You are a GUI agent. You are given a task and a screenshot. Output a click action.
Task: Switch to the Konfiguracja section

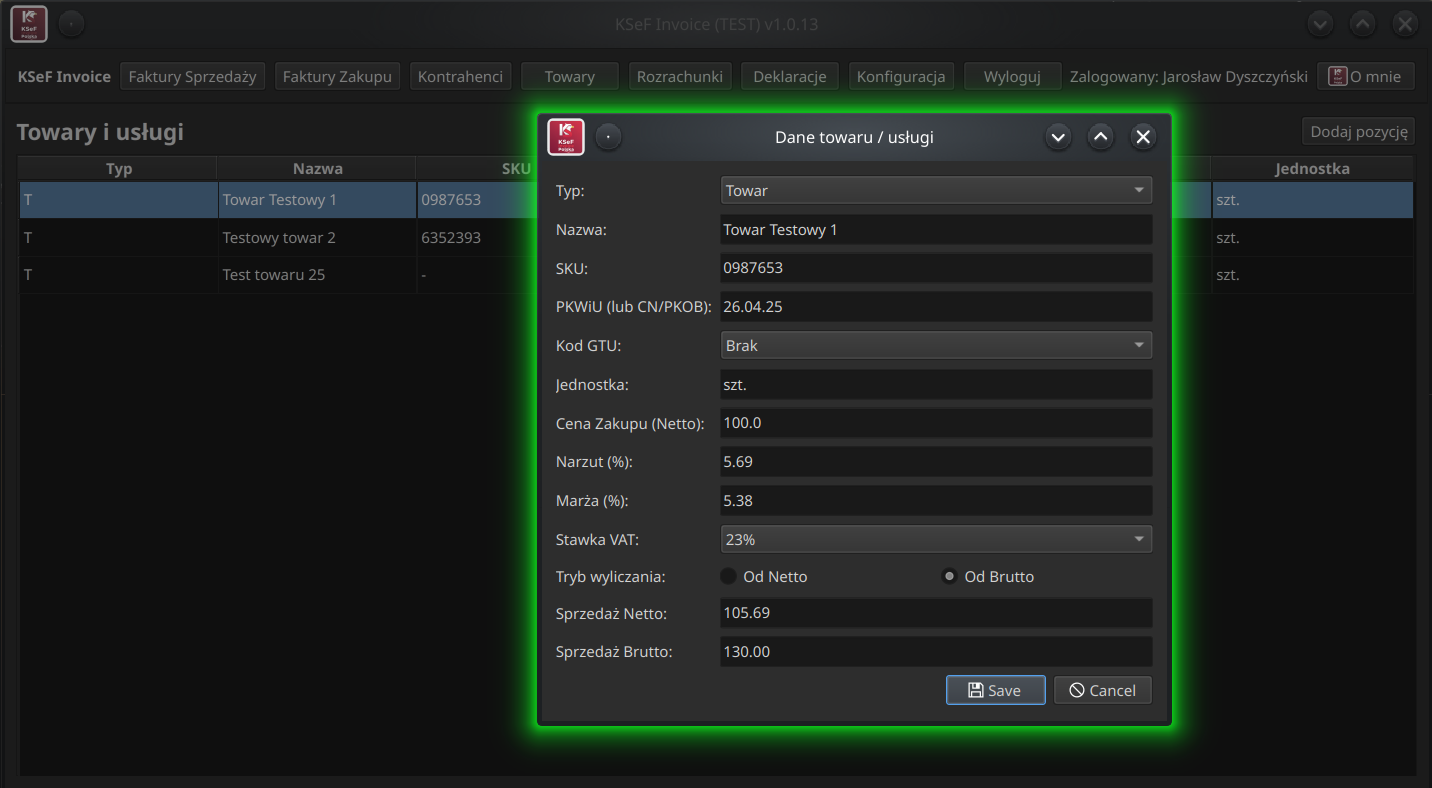901,76
